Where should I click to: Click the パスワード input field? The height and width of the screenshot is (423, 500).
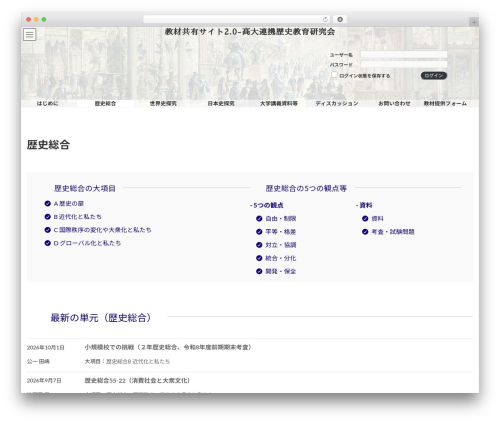click(404, 64)
